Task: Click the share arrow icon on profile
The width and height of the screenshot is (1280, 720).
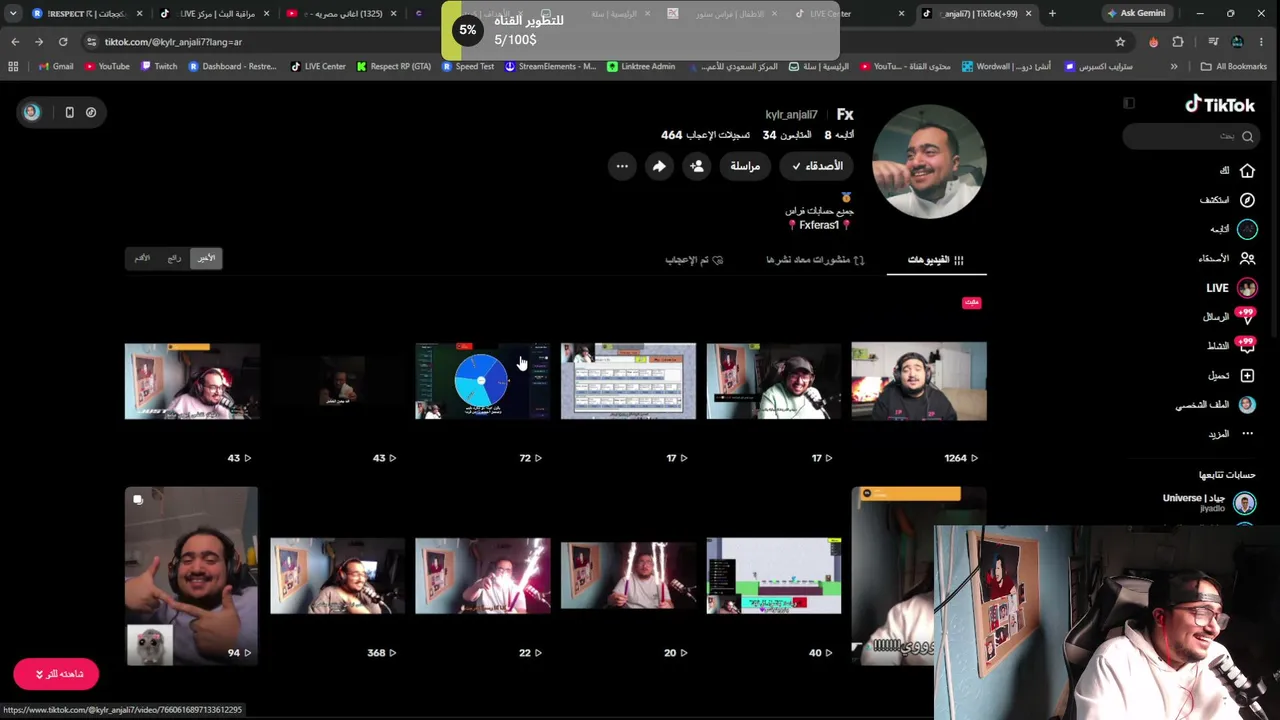Action: [659, 166]
